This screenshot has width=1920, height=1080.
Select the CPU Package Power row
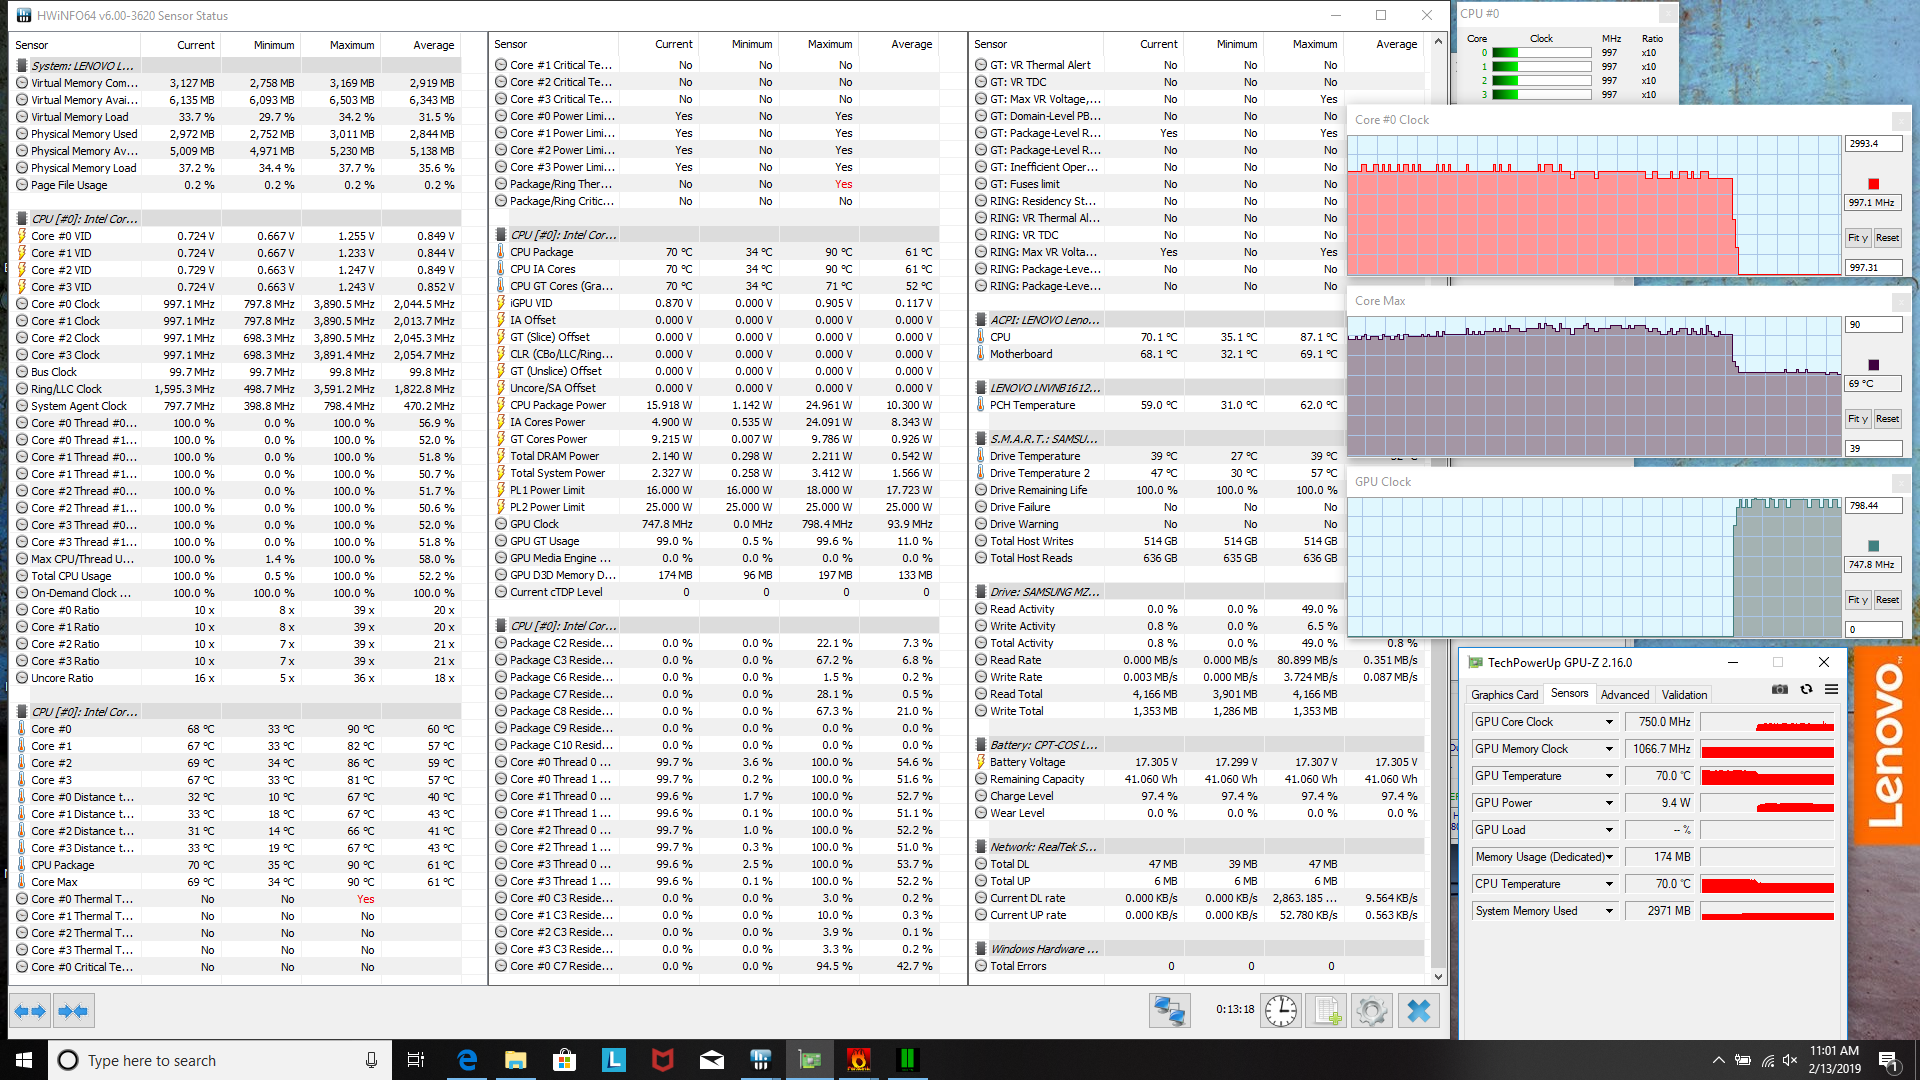coord(715,405)
